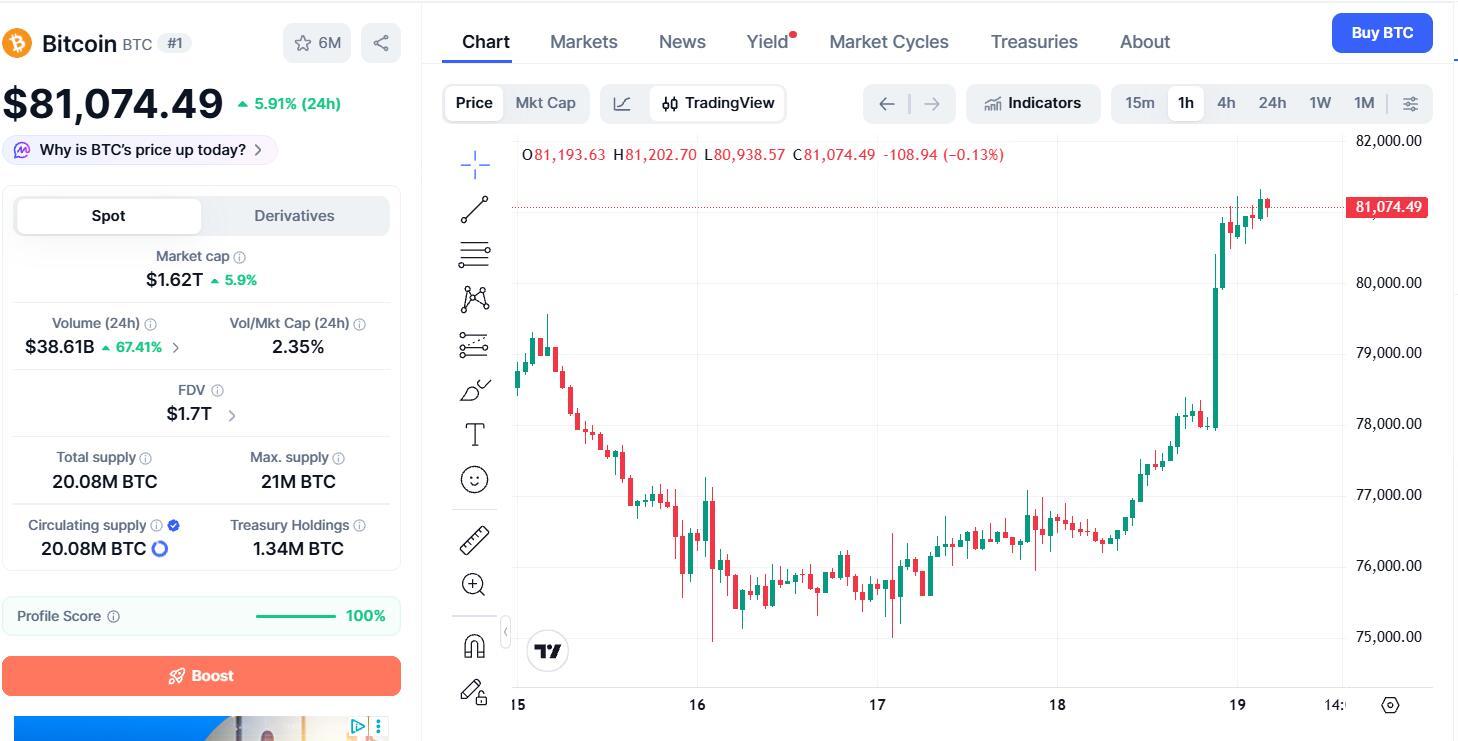Switch to simple line chart icon

pyautogui.click(x=623, y=103)
